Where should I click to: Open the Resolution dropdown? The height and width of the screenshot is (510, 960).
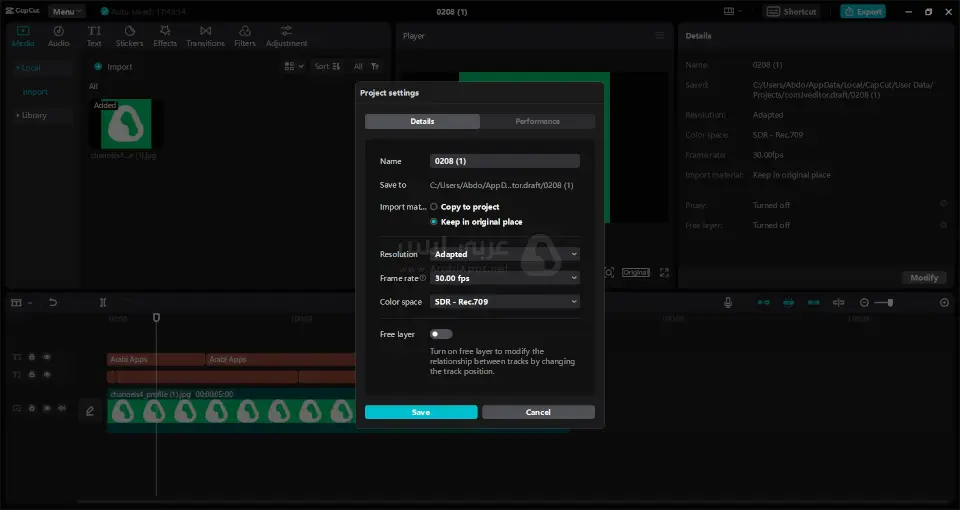coord(504,254)
